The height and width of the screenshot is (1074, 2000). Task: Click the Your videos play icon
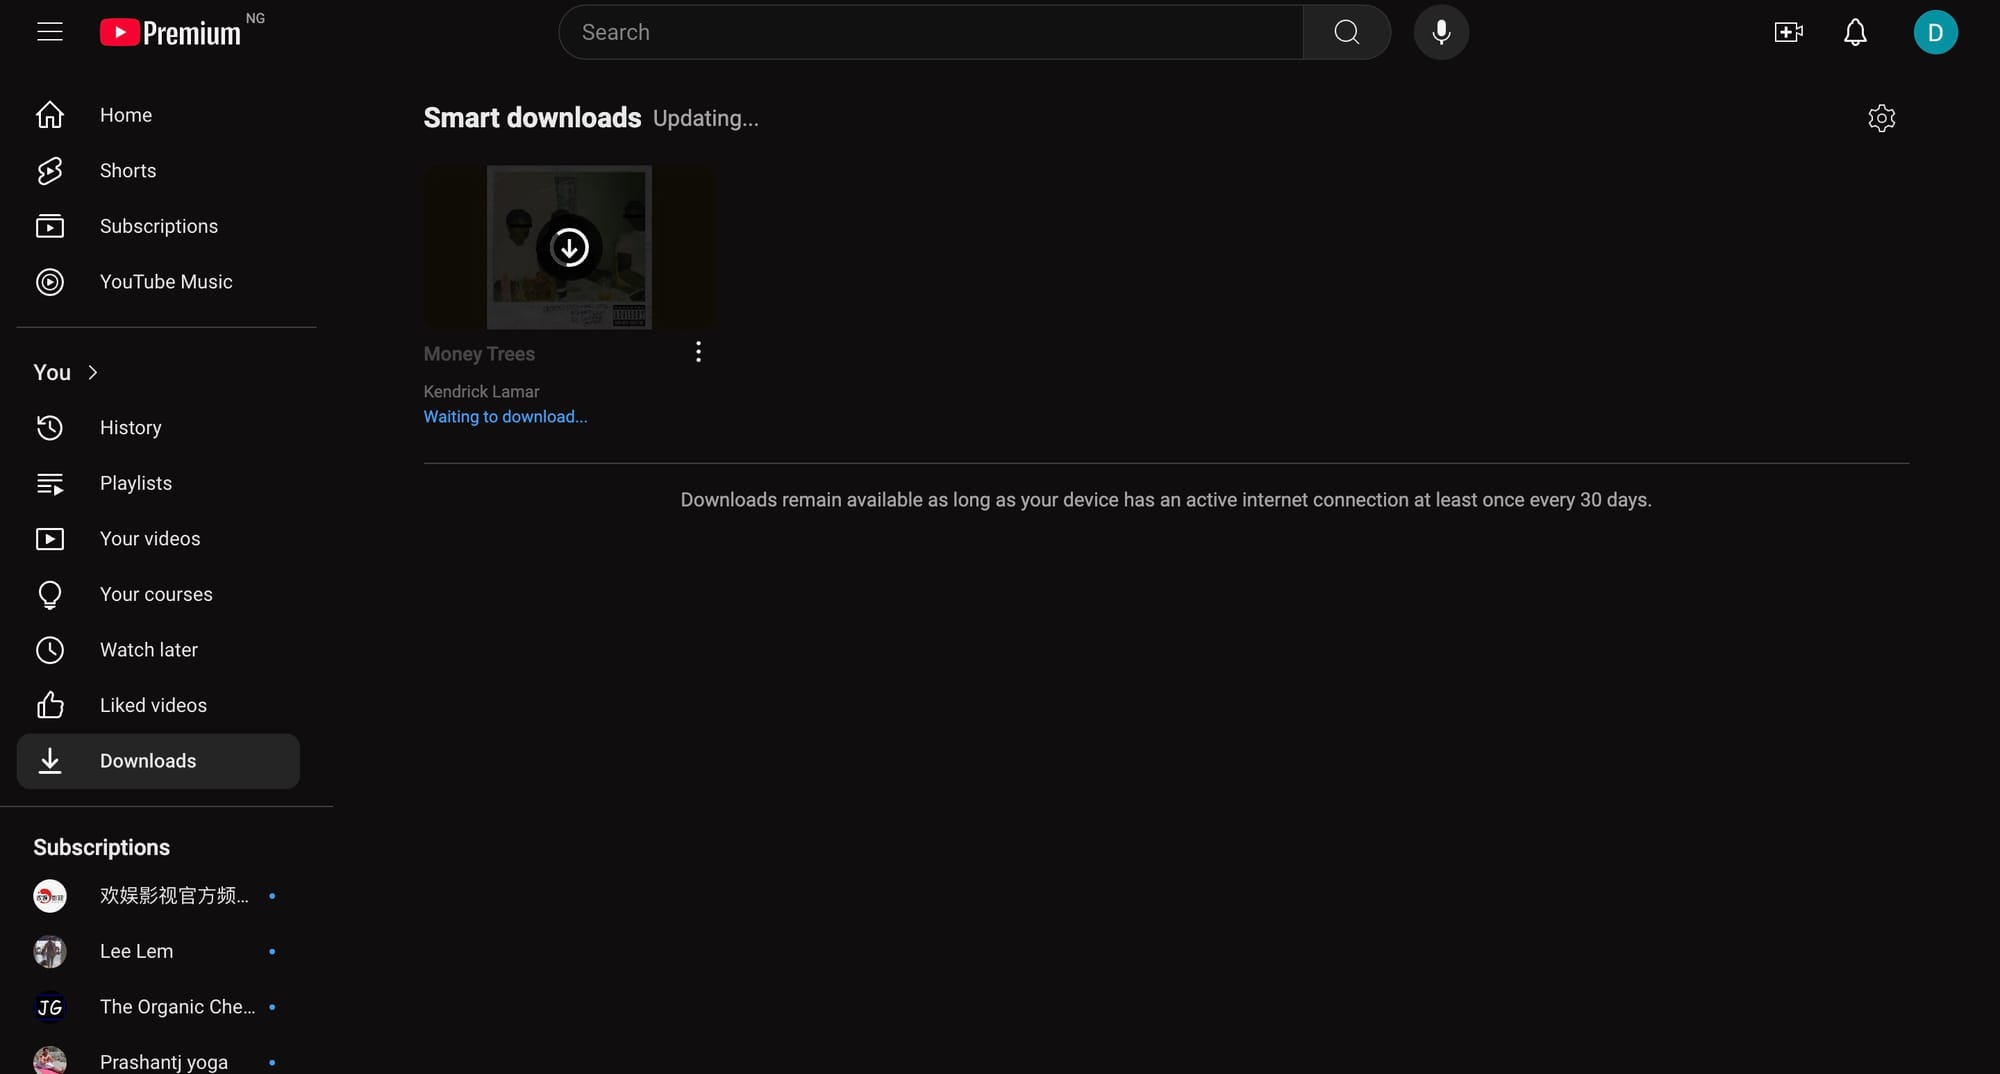[x=50, y=539]
